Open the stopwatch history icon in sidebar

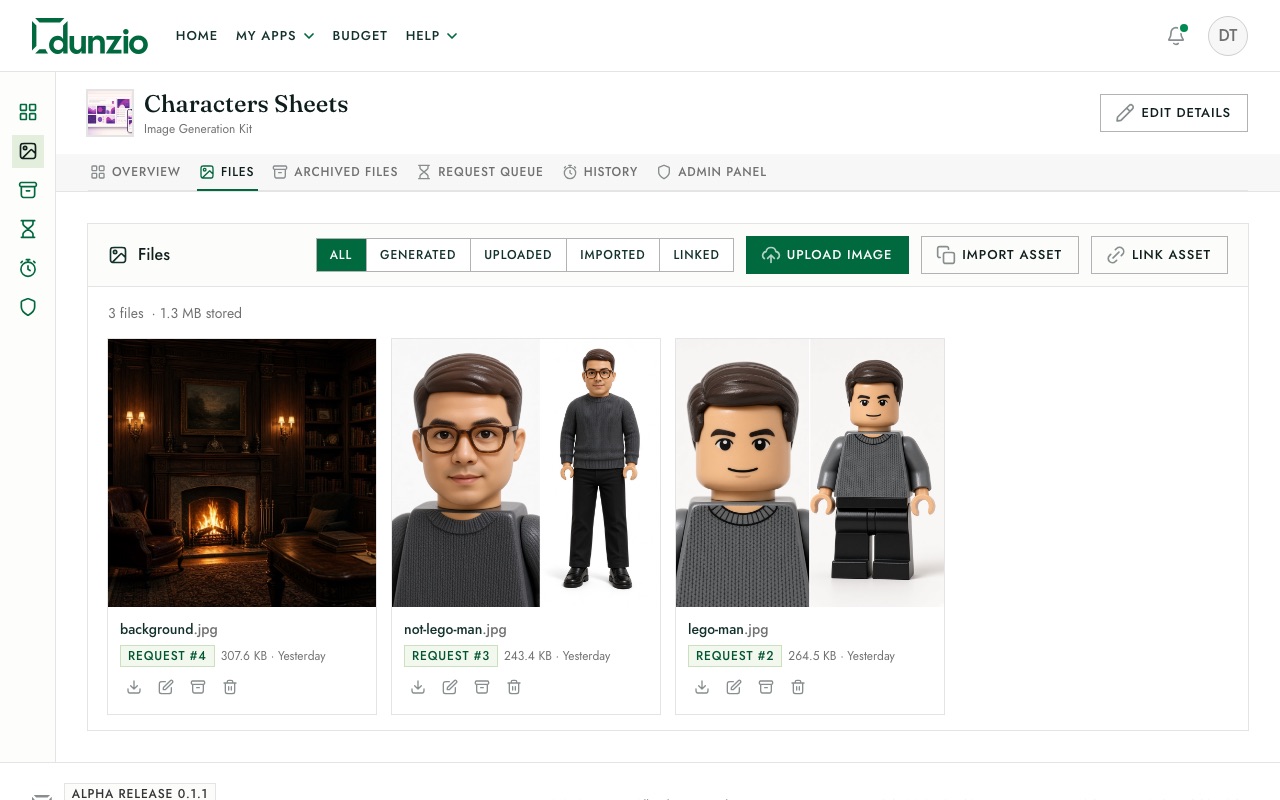28,268
